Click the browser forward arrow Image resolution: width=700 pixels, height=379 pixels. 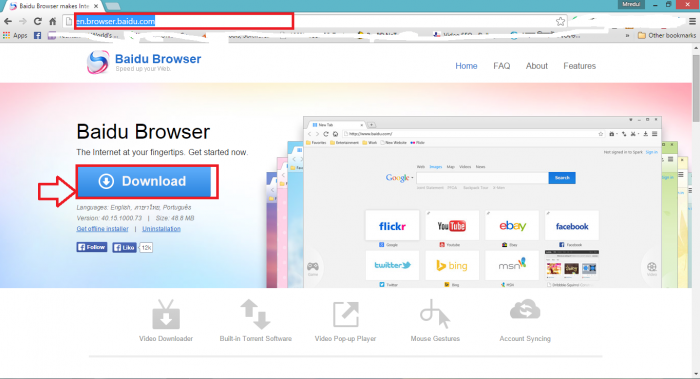[x=23, y=21]
